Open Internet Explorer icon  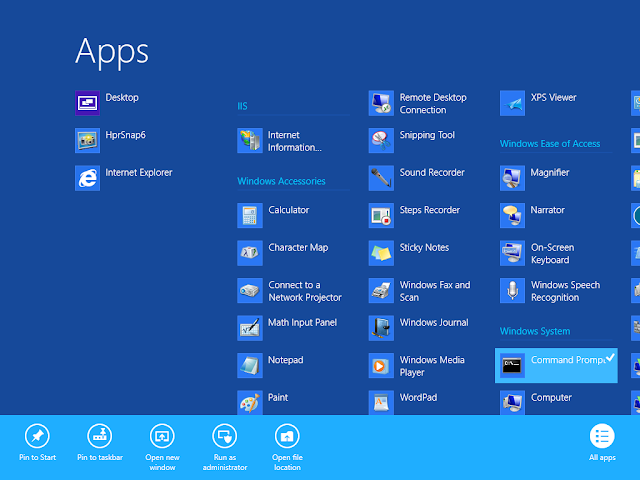tap(87, 178)
